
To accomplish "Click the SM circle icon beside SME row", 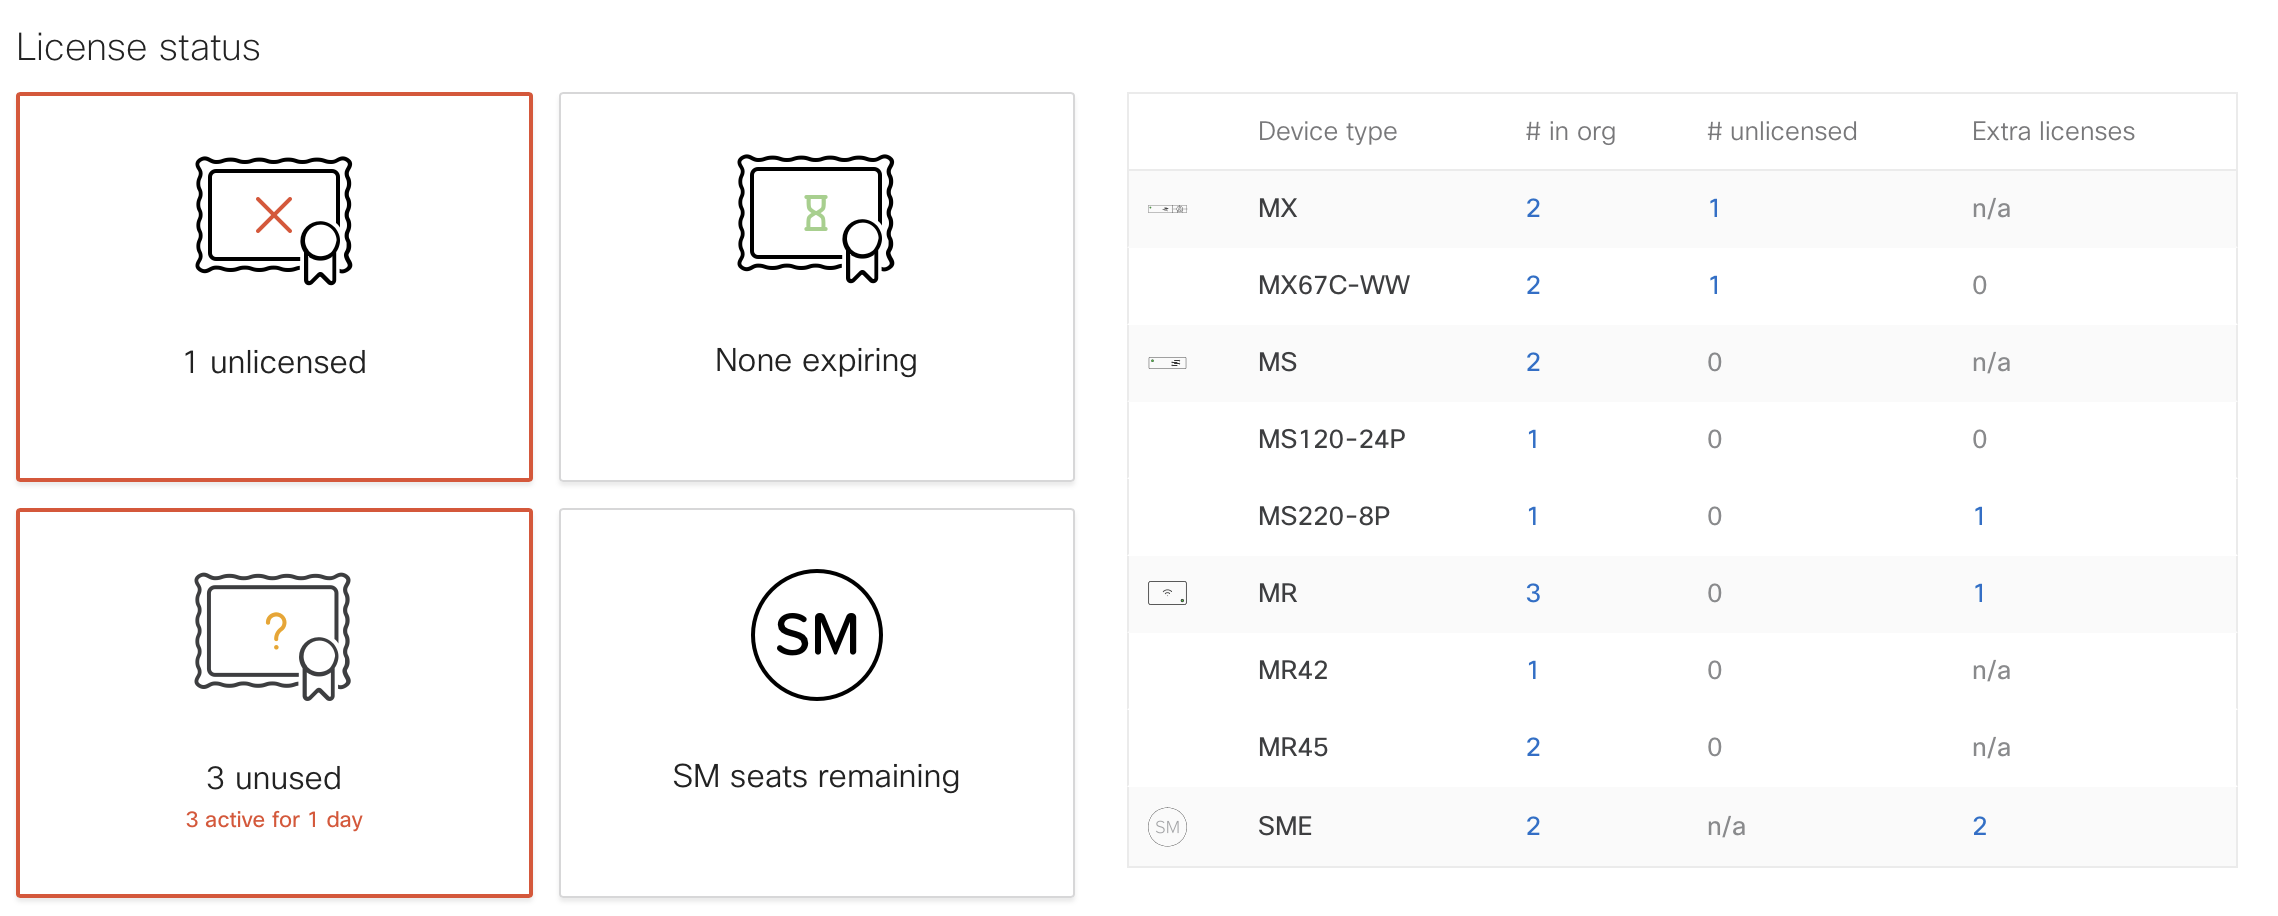I will click(x=1168, y=826).
